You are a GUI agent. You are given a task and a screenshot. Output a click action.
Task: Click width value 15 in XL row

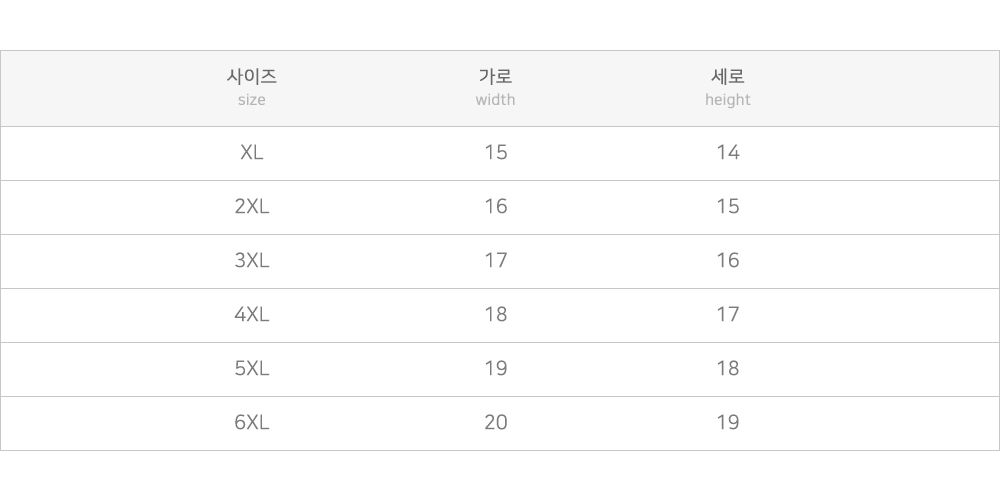coord(495,153)
